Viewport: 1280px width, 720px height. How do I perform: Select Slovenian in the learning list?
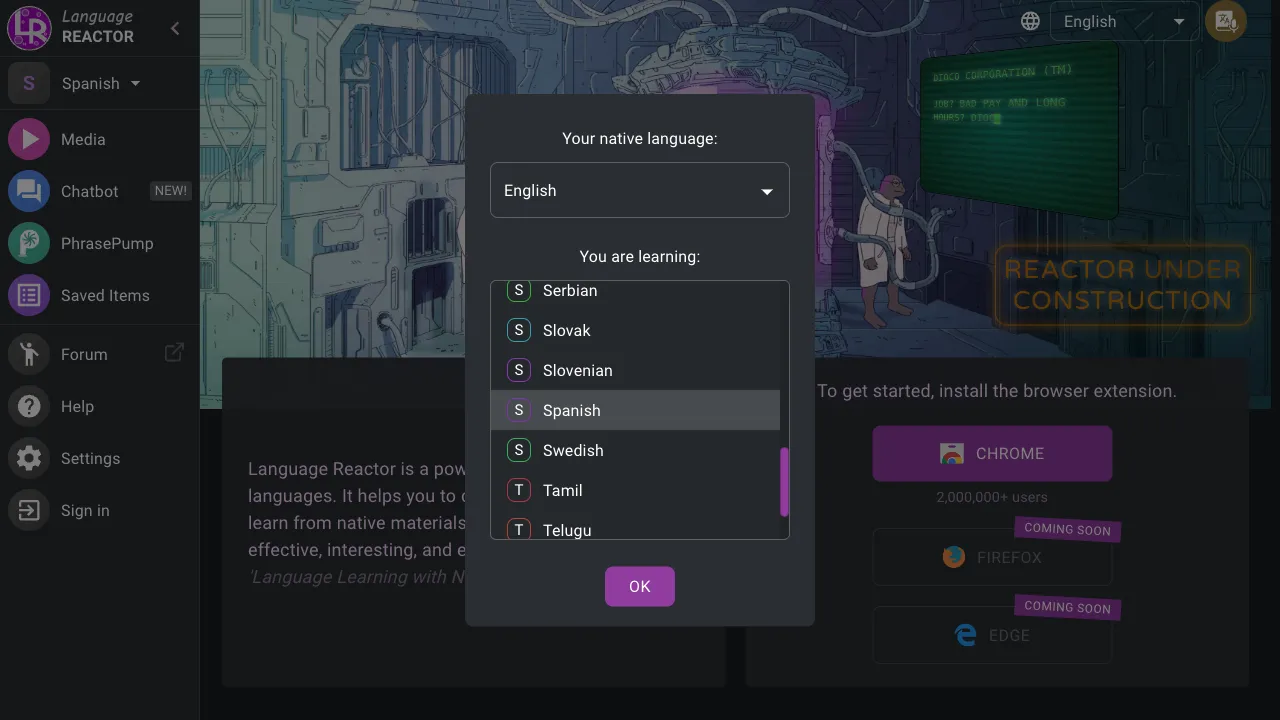[635, 370]
